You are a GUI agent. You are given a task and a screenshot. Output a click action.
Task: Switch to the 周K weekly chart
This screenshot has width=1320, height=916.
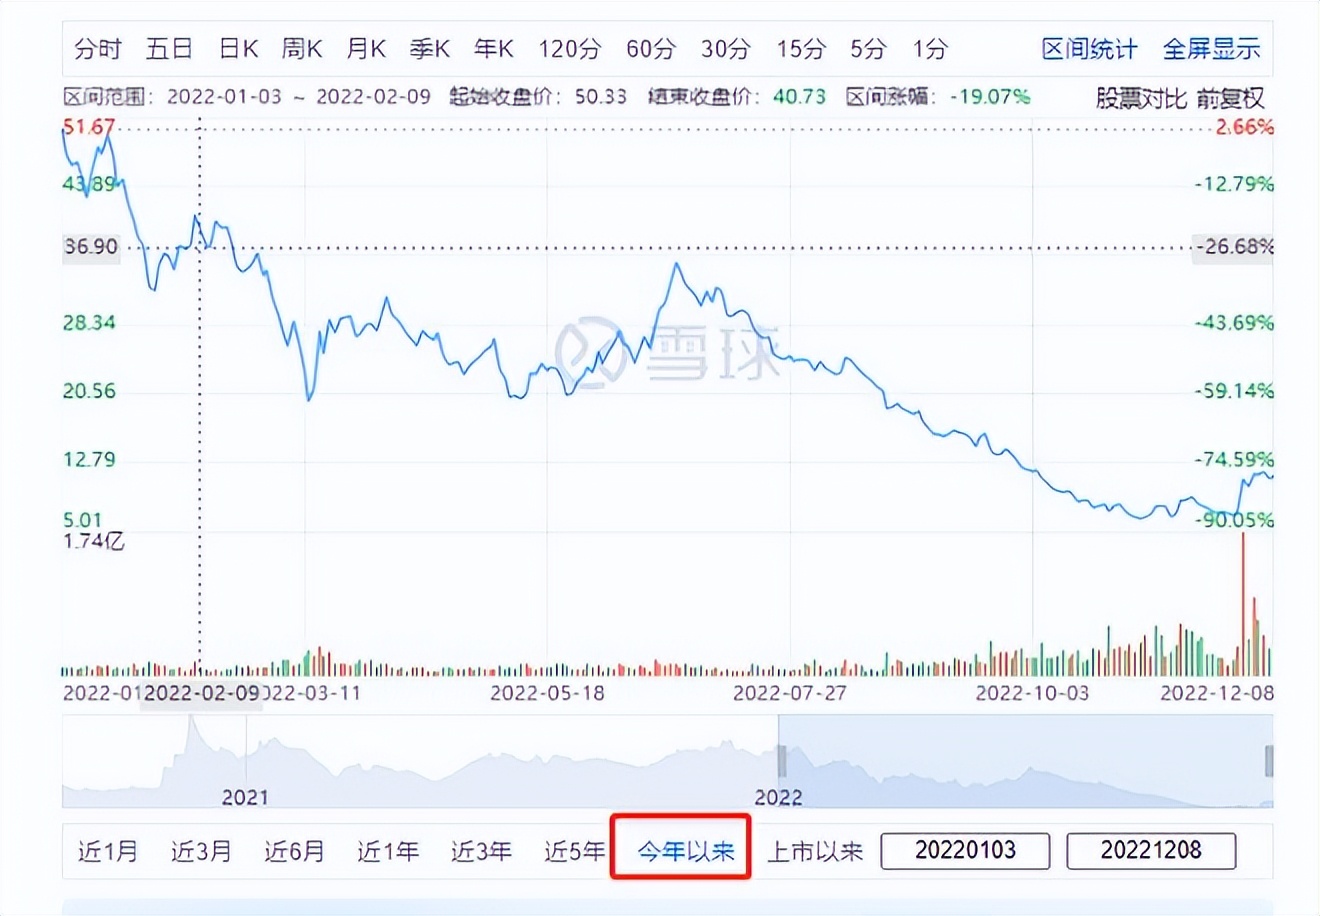point(302,48)
